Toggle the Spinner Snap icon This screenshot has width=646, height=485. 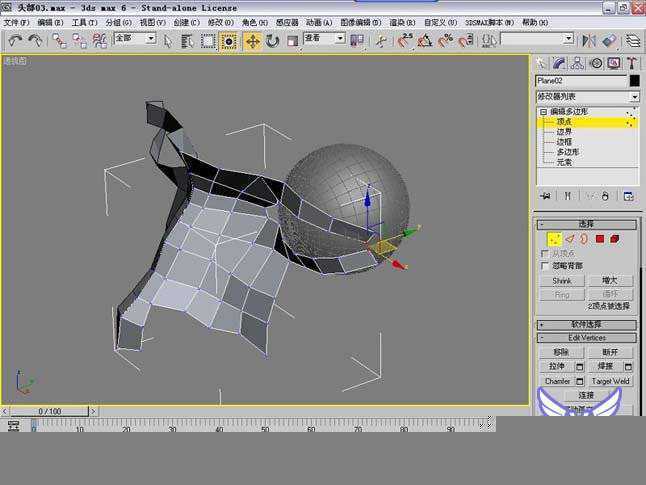(x=466, y=40)
